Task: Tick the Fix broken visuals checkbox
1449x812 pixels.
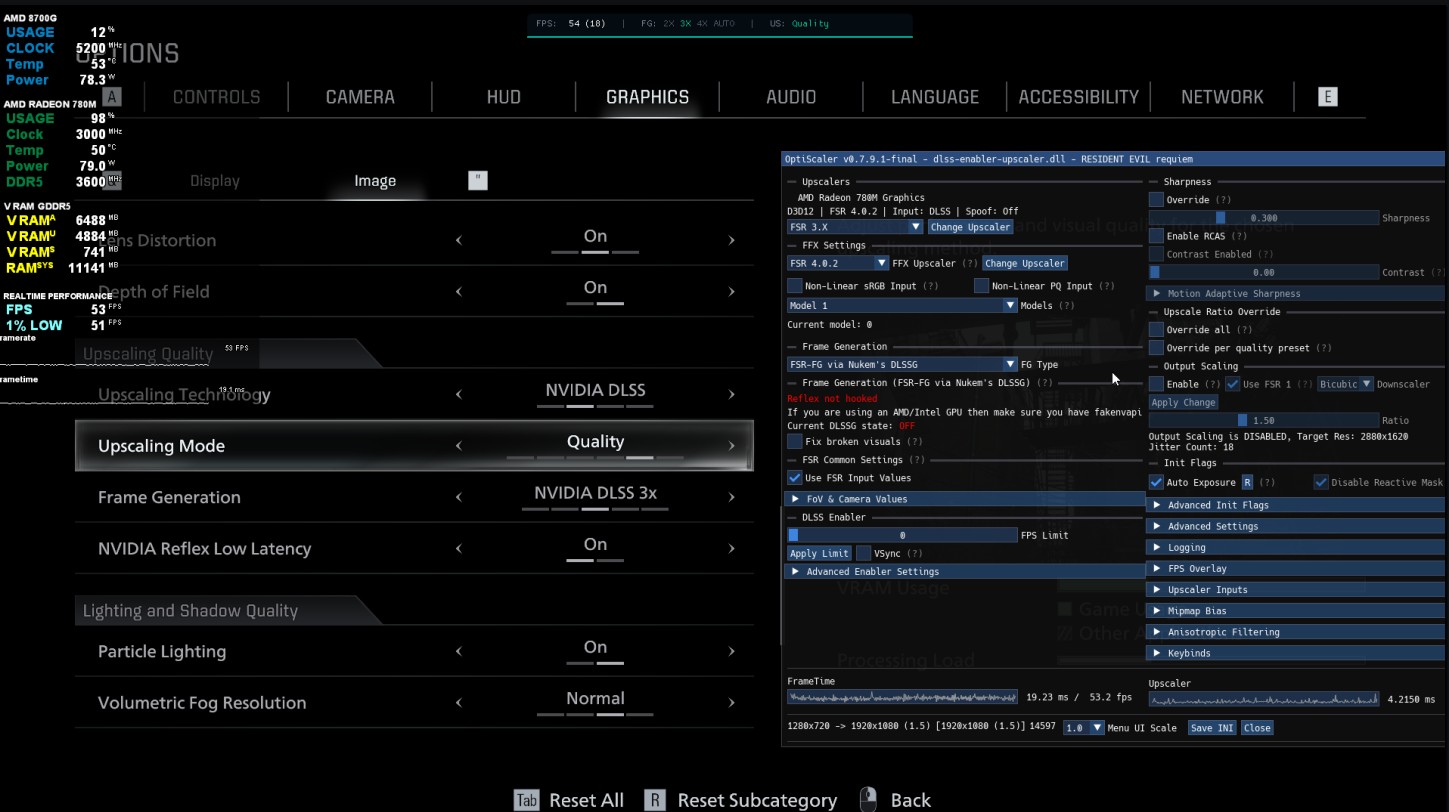Action: click(795, 441)
